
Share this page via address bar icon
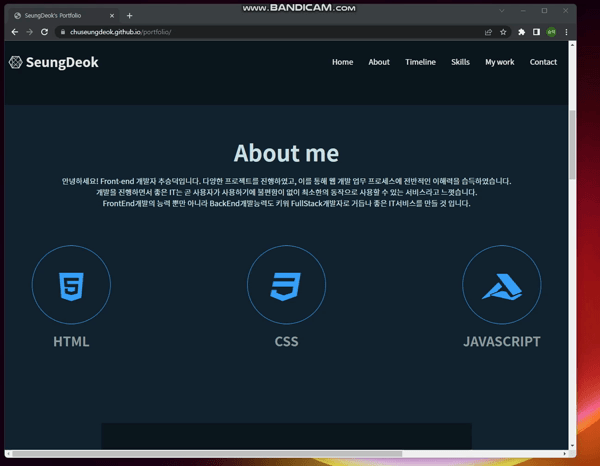tap(488, 32)
